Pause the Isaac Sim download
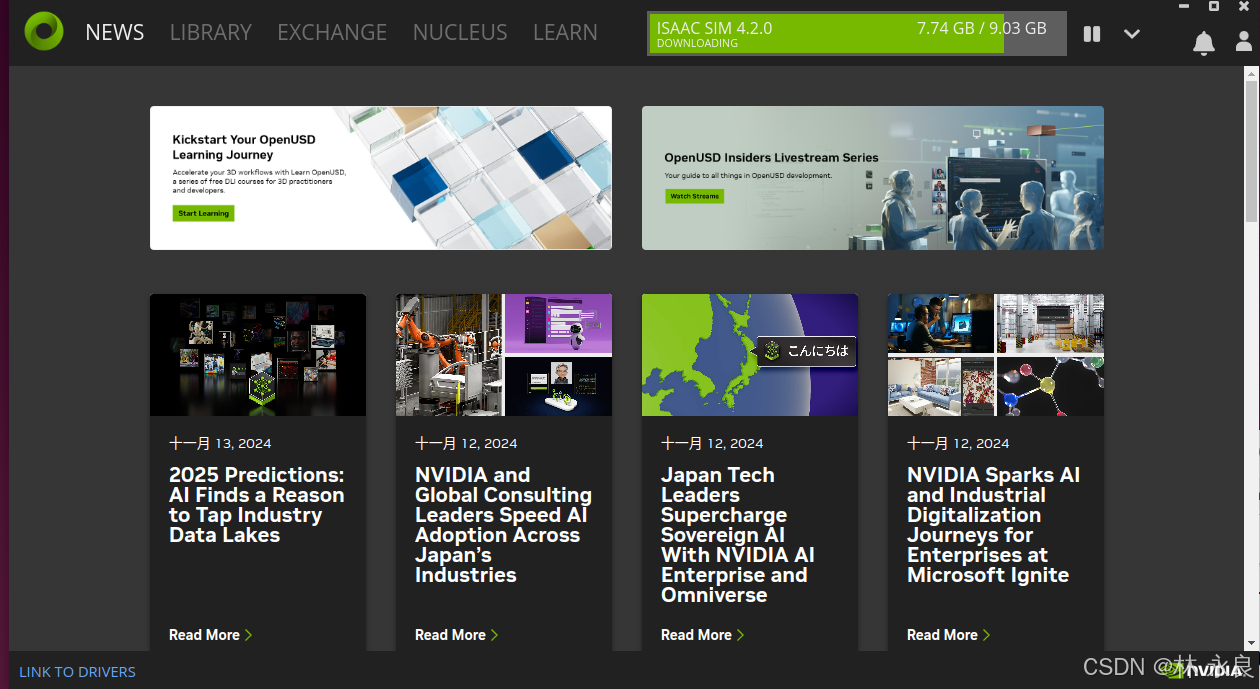The height and width of the screenshot is (689, 1260). tap(1092, 34)
